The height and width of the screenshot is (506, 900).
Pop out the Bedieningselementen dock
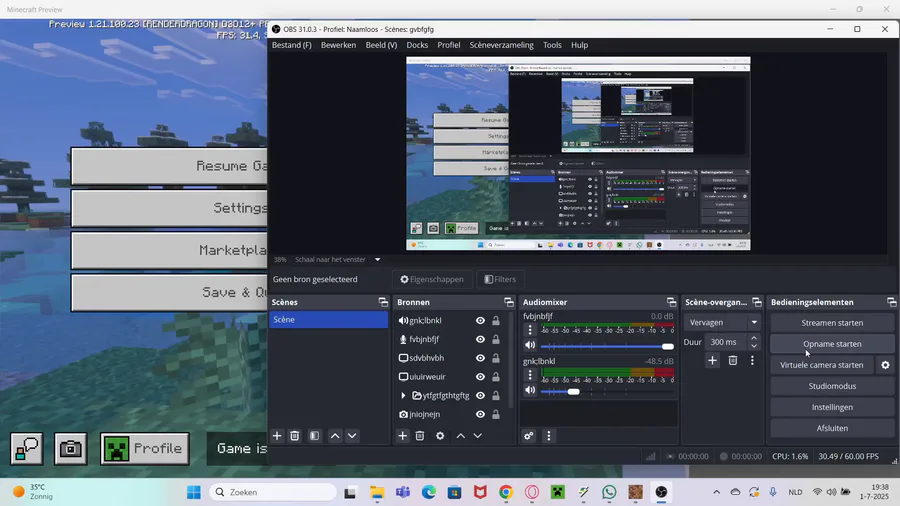[x=891, y=302]
